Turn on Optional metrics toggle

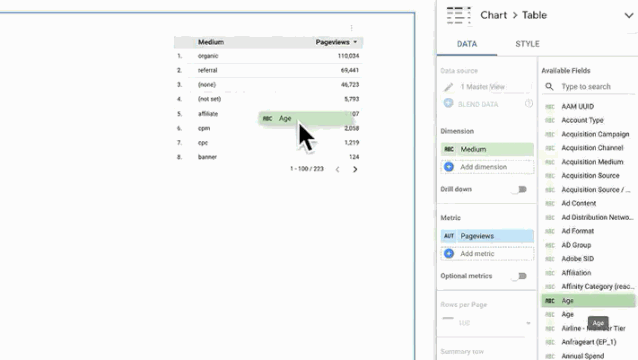520,276
